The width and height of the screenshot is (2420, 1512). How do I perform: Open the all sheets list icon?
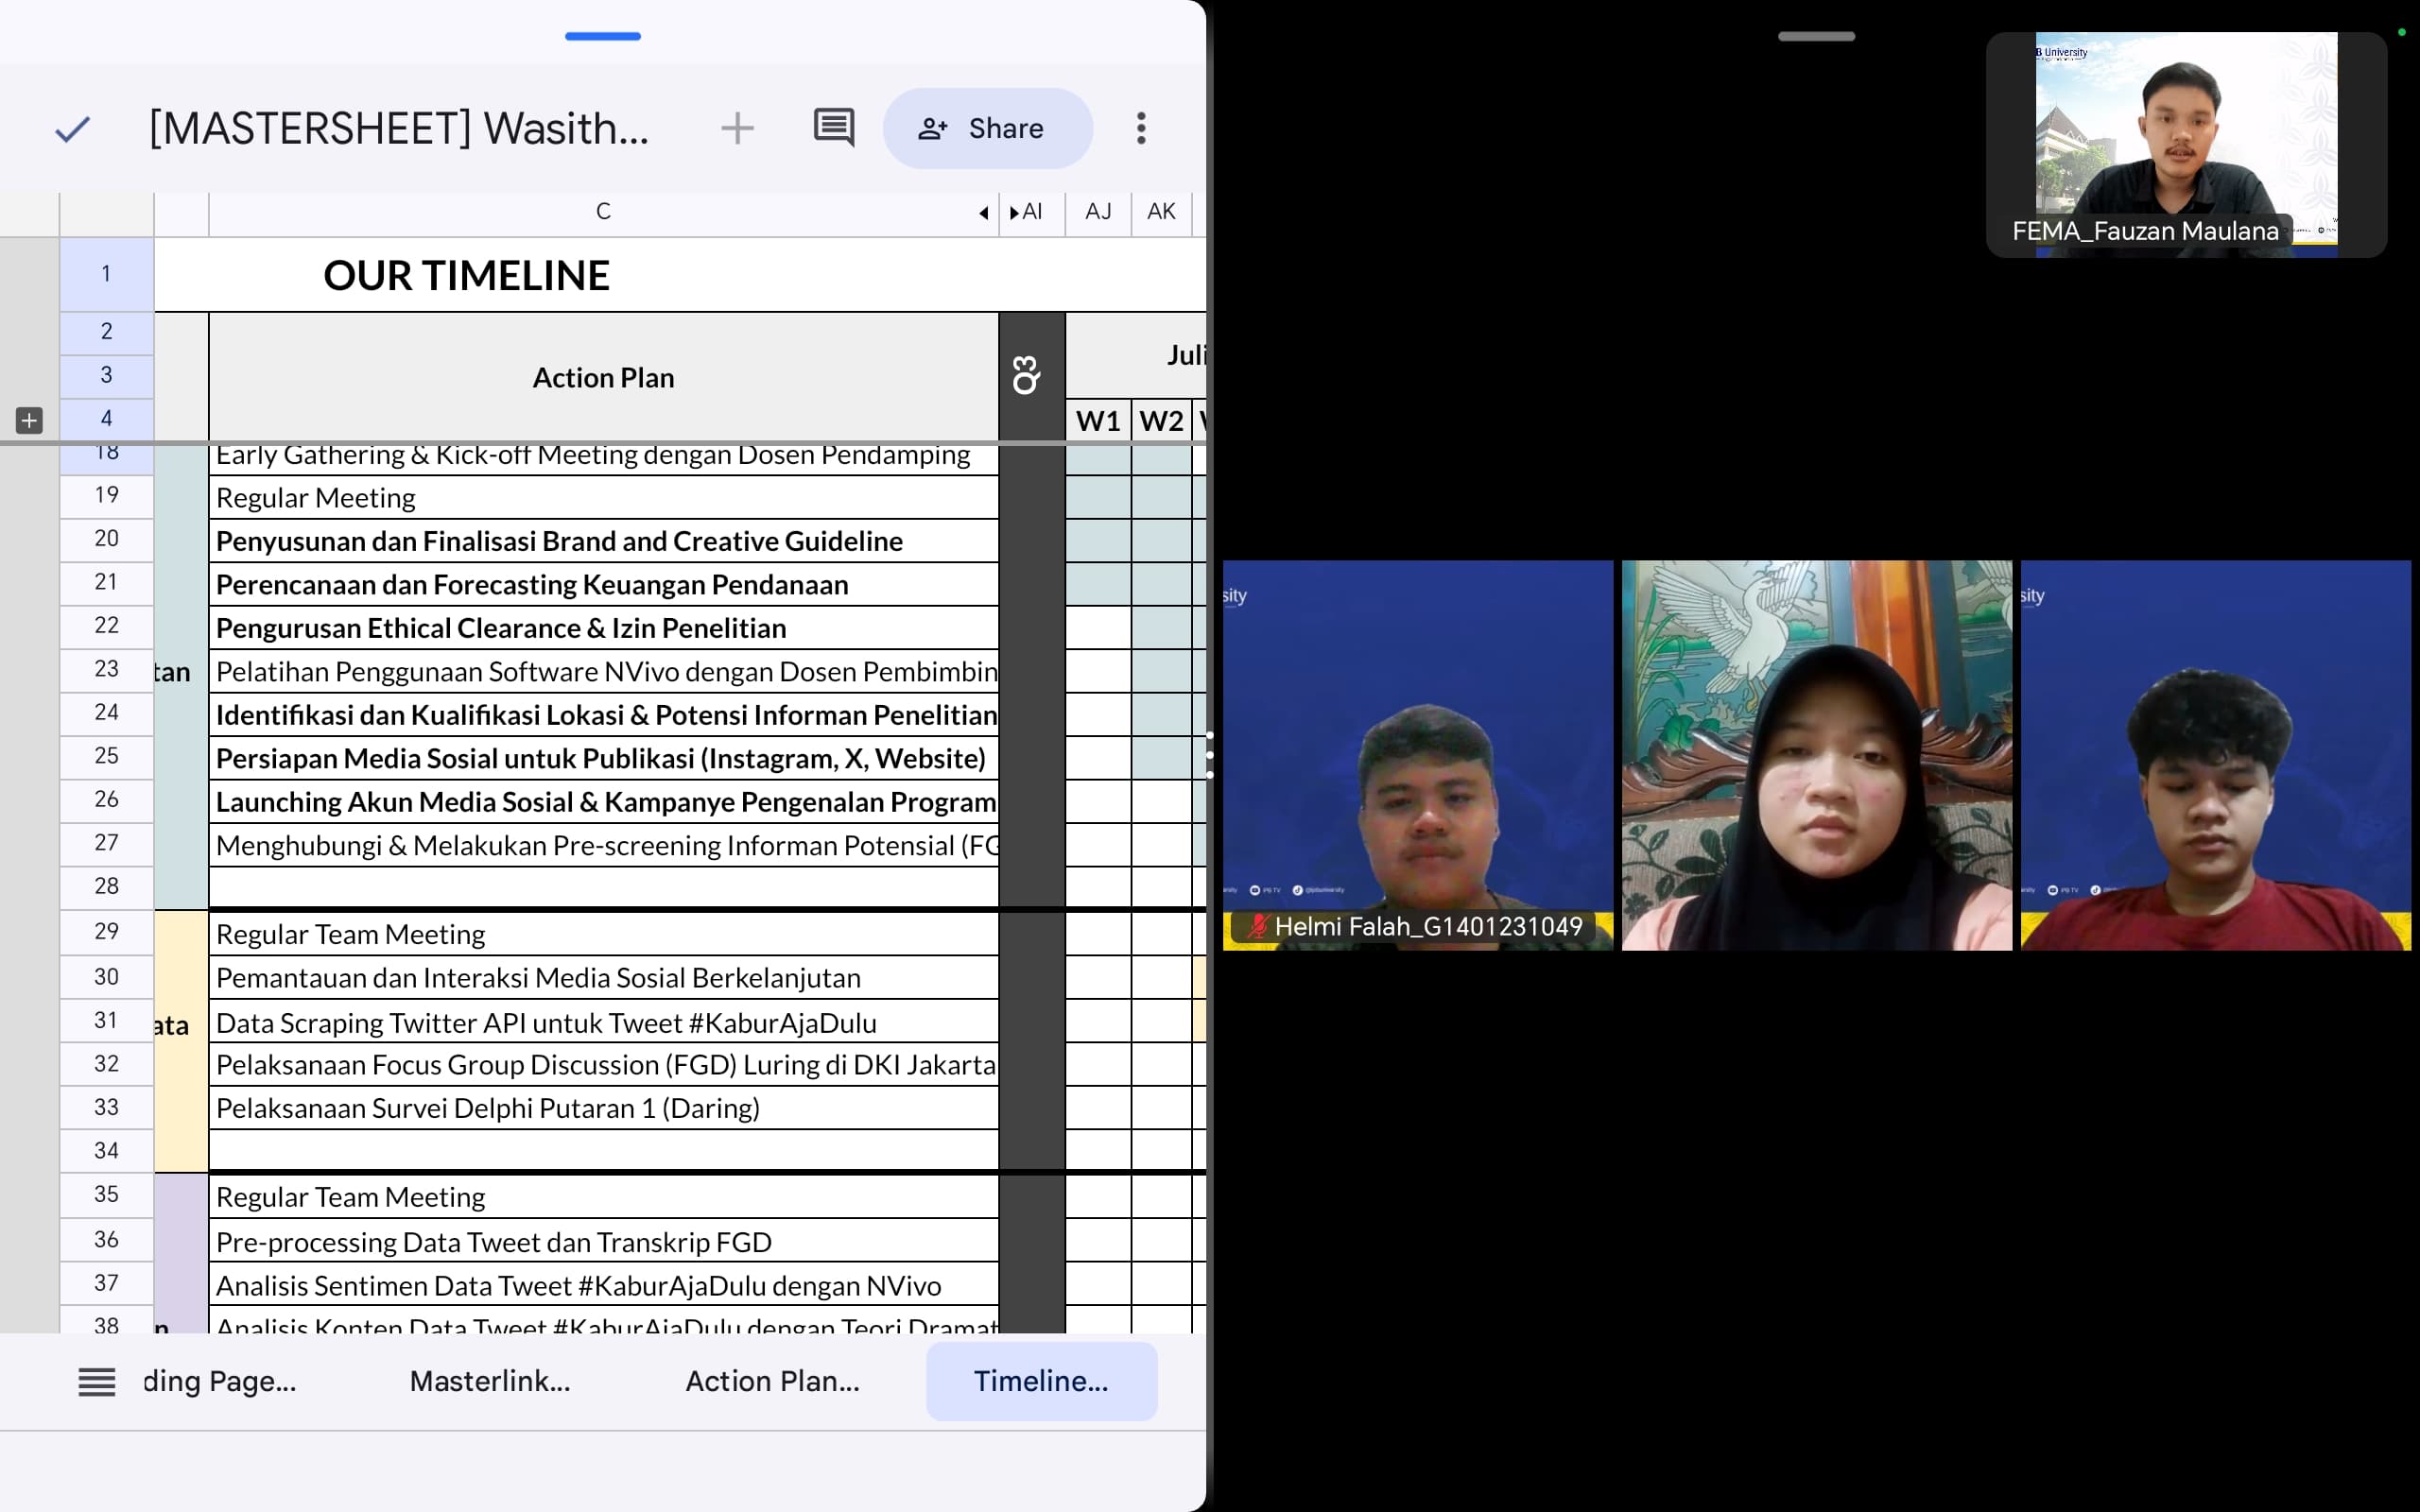pyautogui.click(x=97, y=1381)
